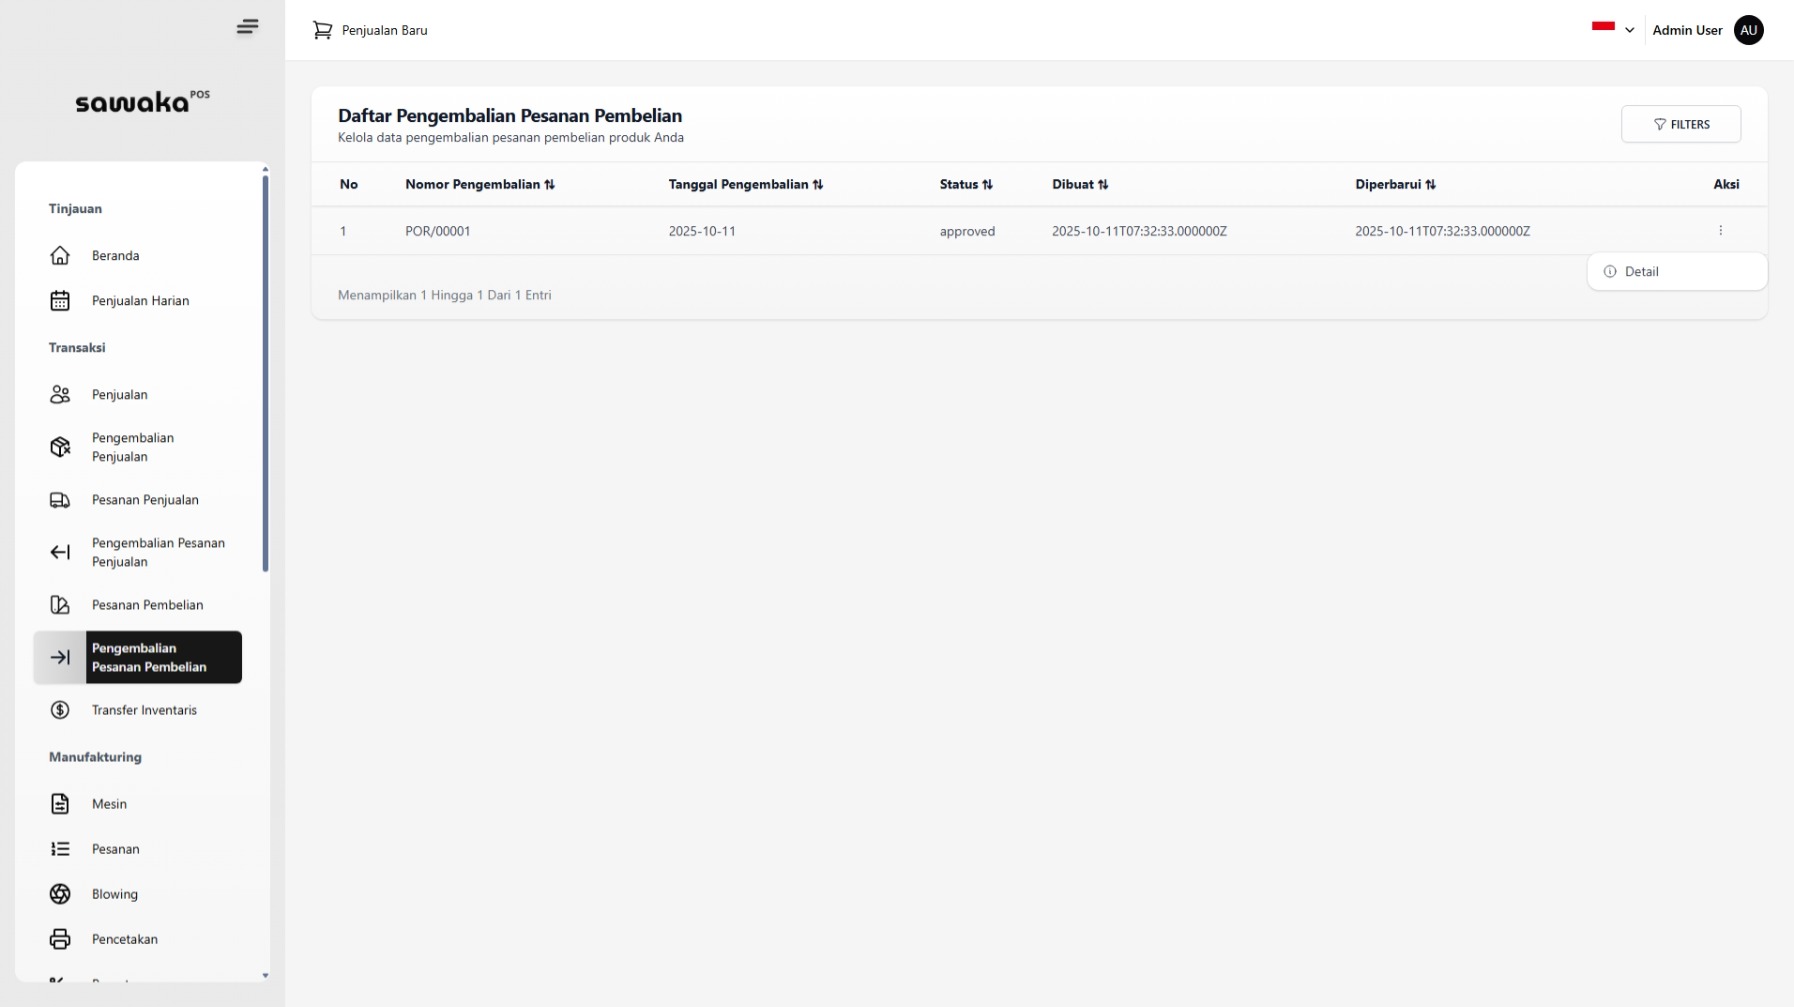Image resolution: width=1794 pixels, height=1007 pixels.
Task: Click the Beranda home icon
Action: (x=60, y=256)
